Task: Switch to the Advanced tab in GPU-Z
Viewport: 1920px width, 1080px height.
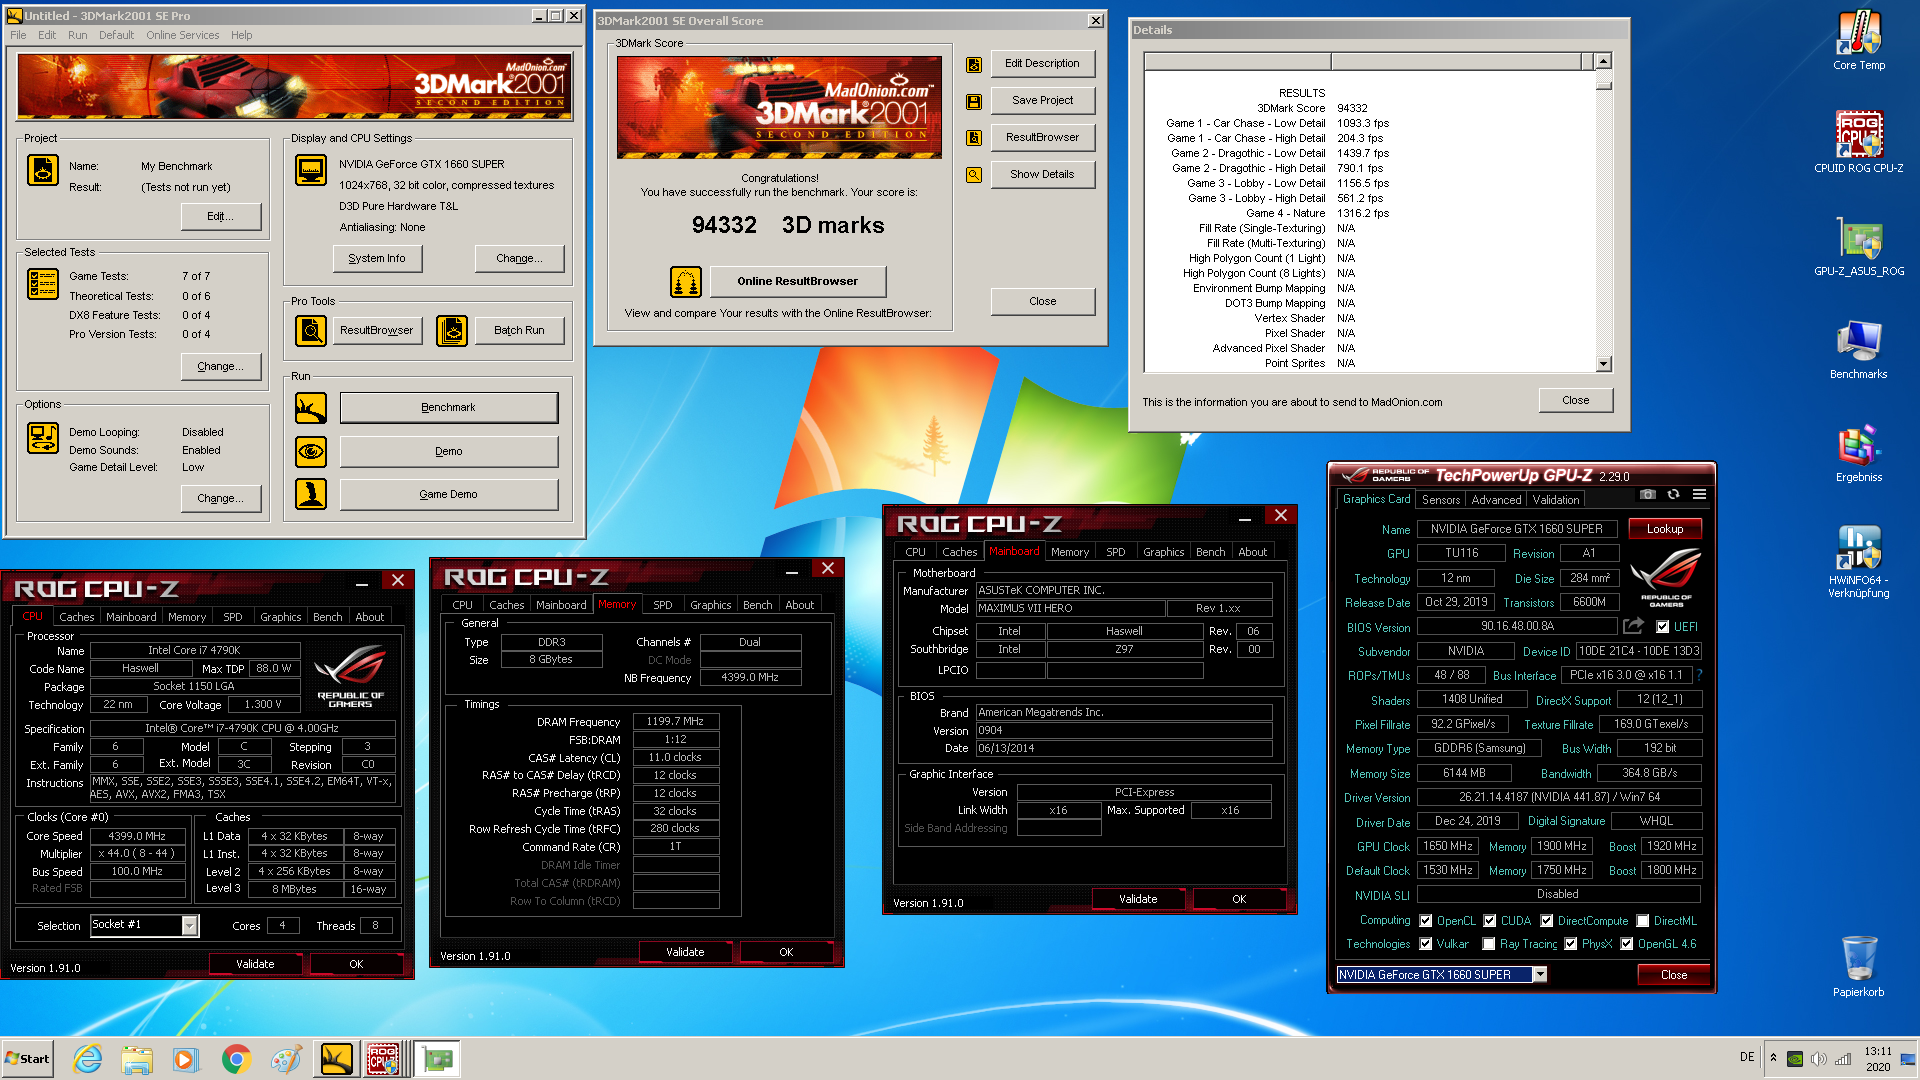Action: 1496,500
